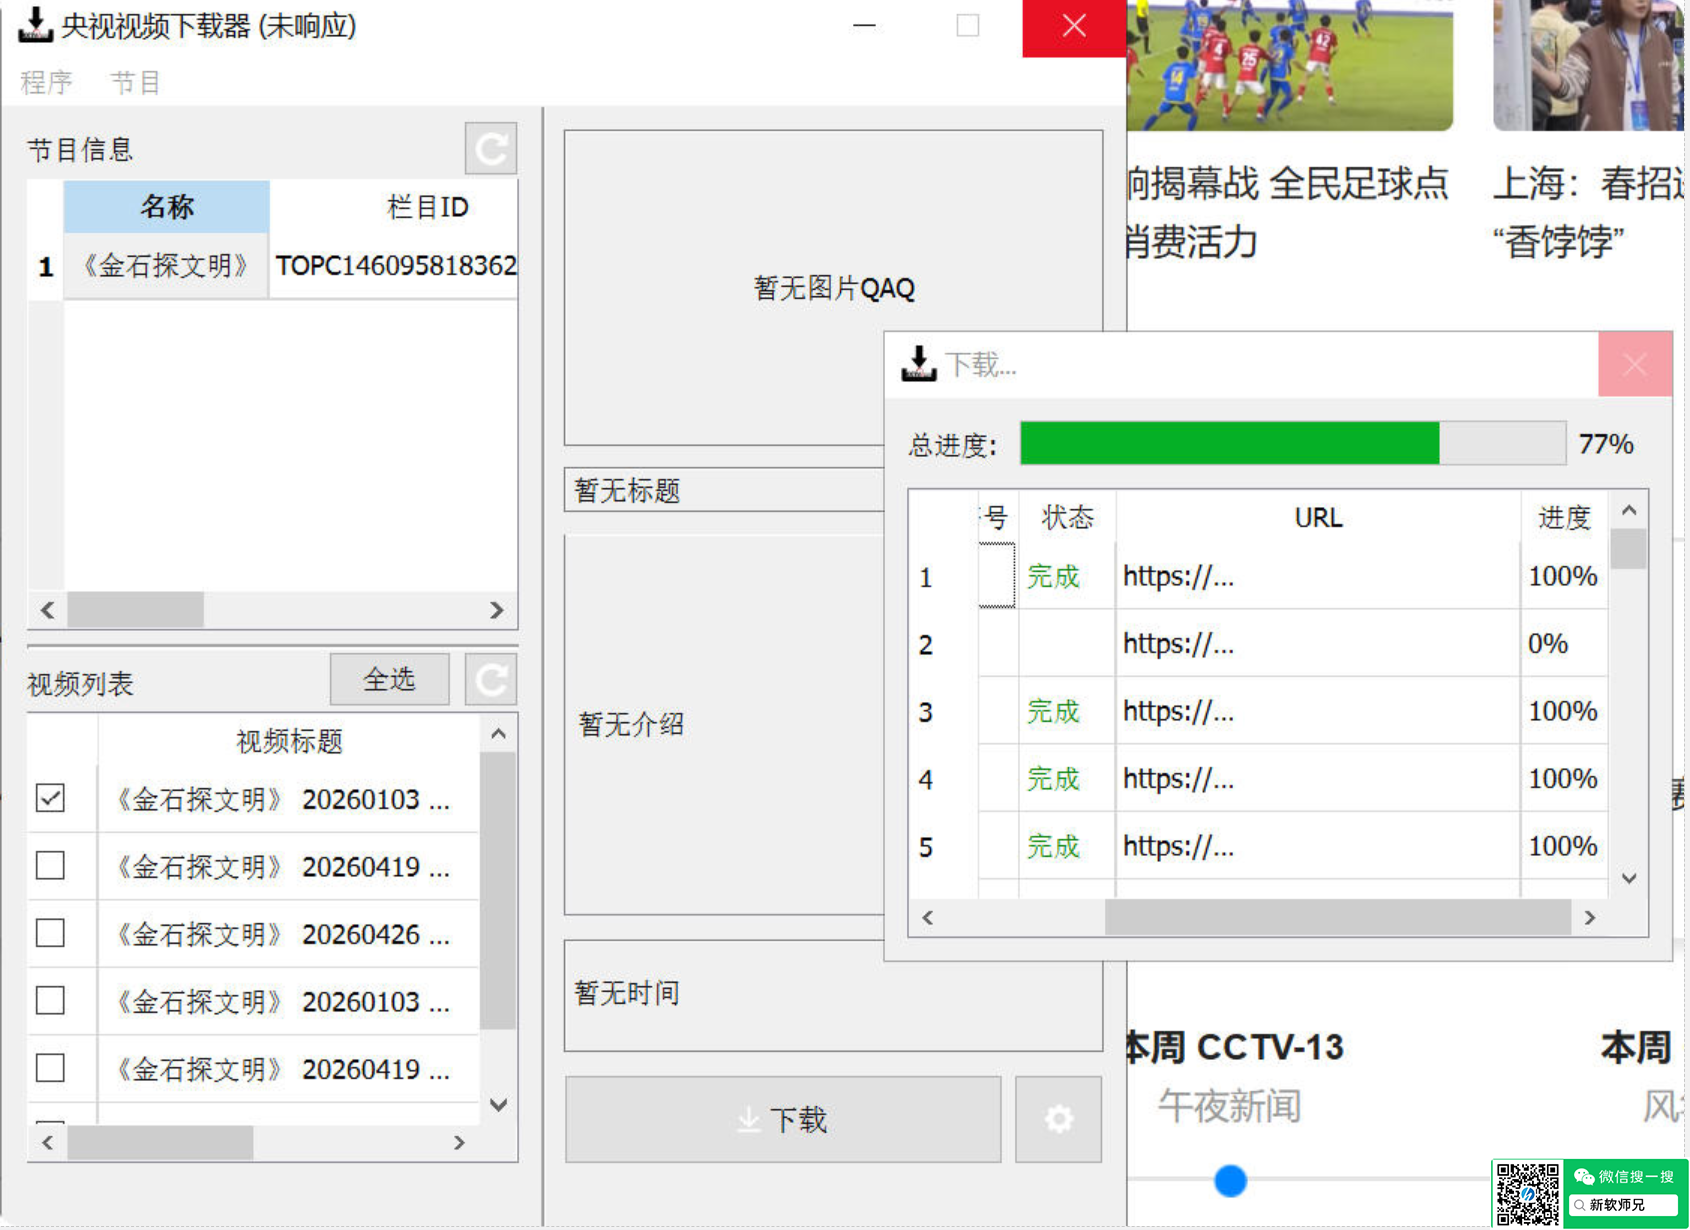Open the 程序 menu
Screen dimensions: 1690x1230
(46, 82)
